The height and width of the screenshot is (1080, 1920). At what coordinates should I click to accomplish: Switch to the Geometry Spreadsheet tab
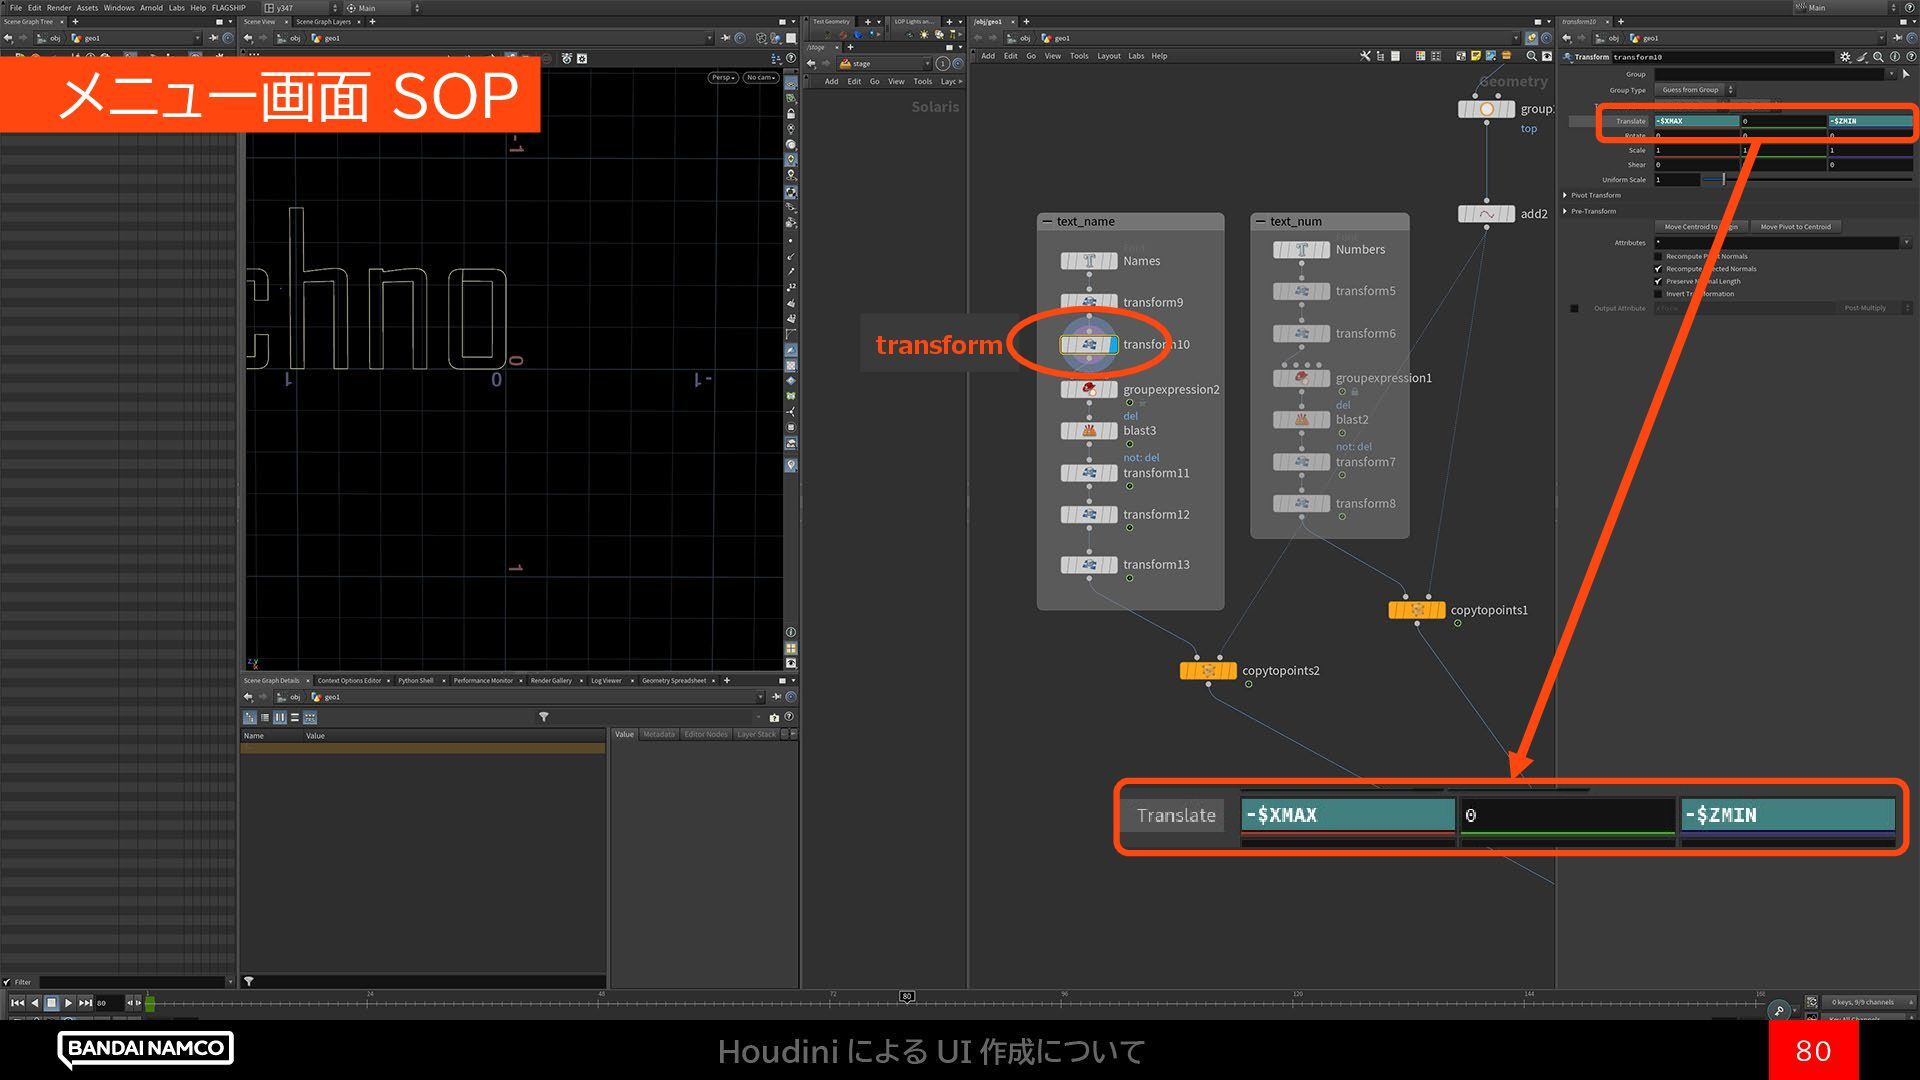[x=673, y=681]
